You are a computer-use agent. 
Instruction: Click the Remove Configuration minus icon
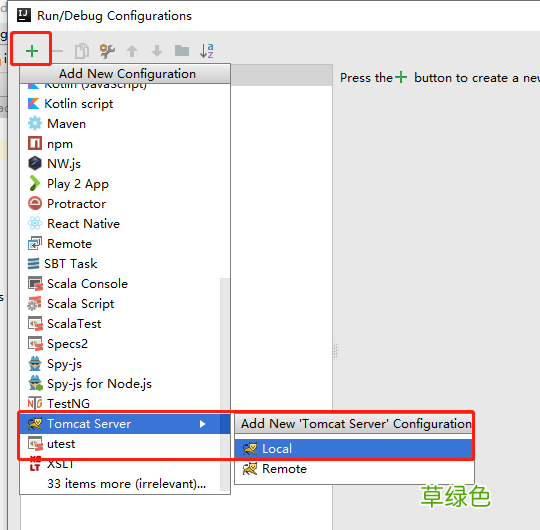pos(58,51)
